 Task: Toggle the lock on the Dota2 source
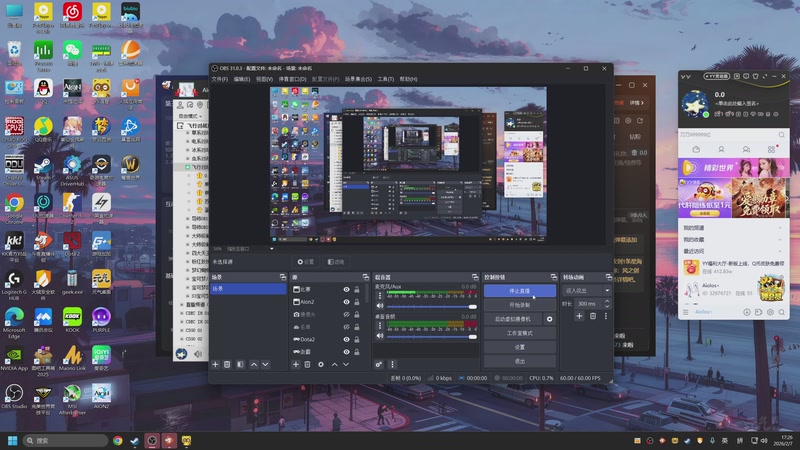click(357, 340)
